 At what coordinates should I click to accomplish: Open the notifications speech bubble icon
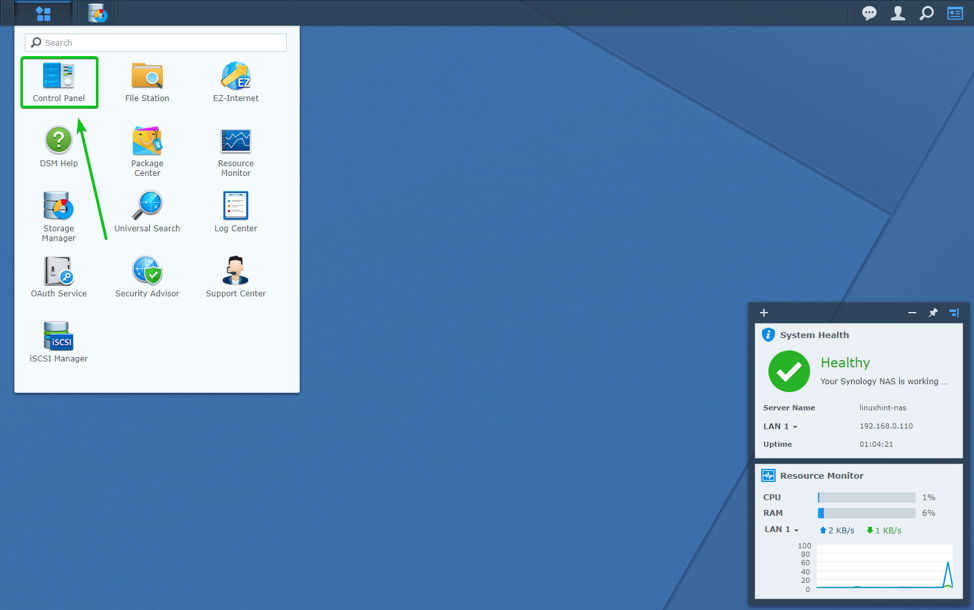(869, 13)
